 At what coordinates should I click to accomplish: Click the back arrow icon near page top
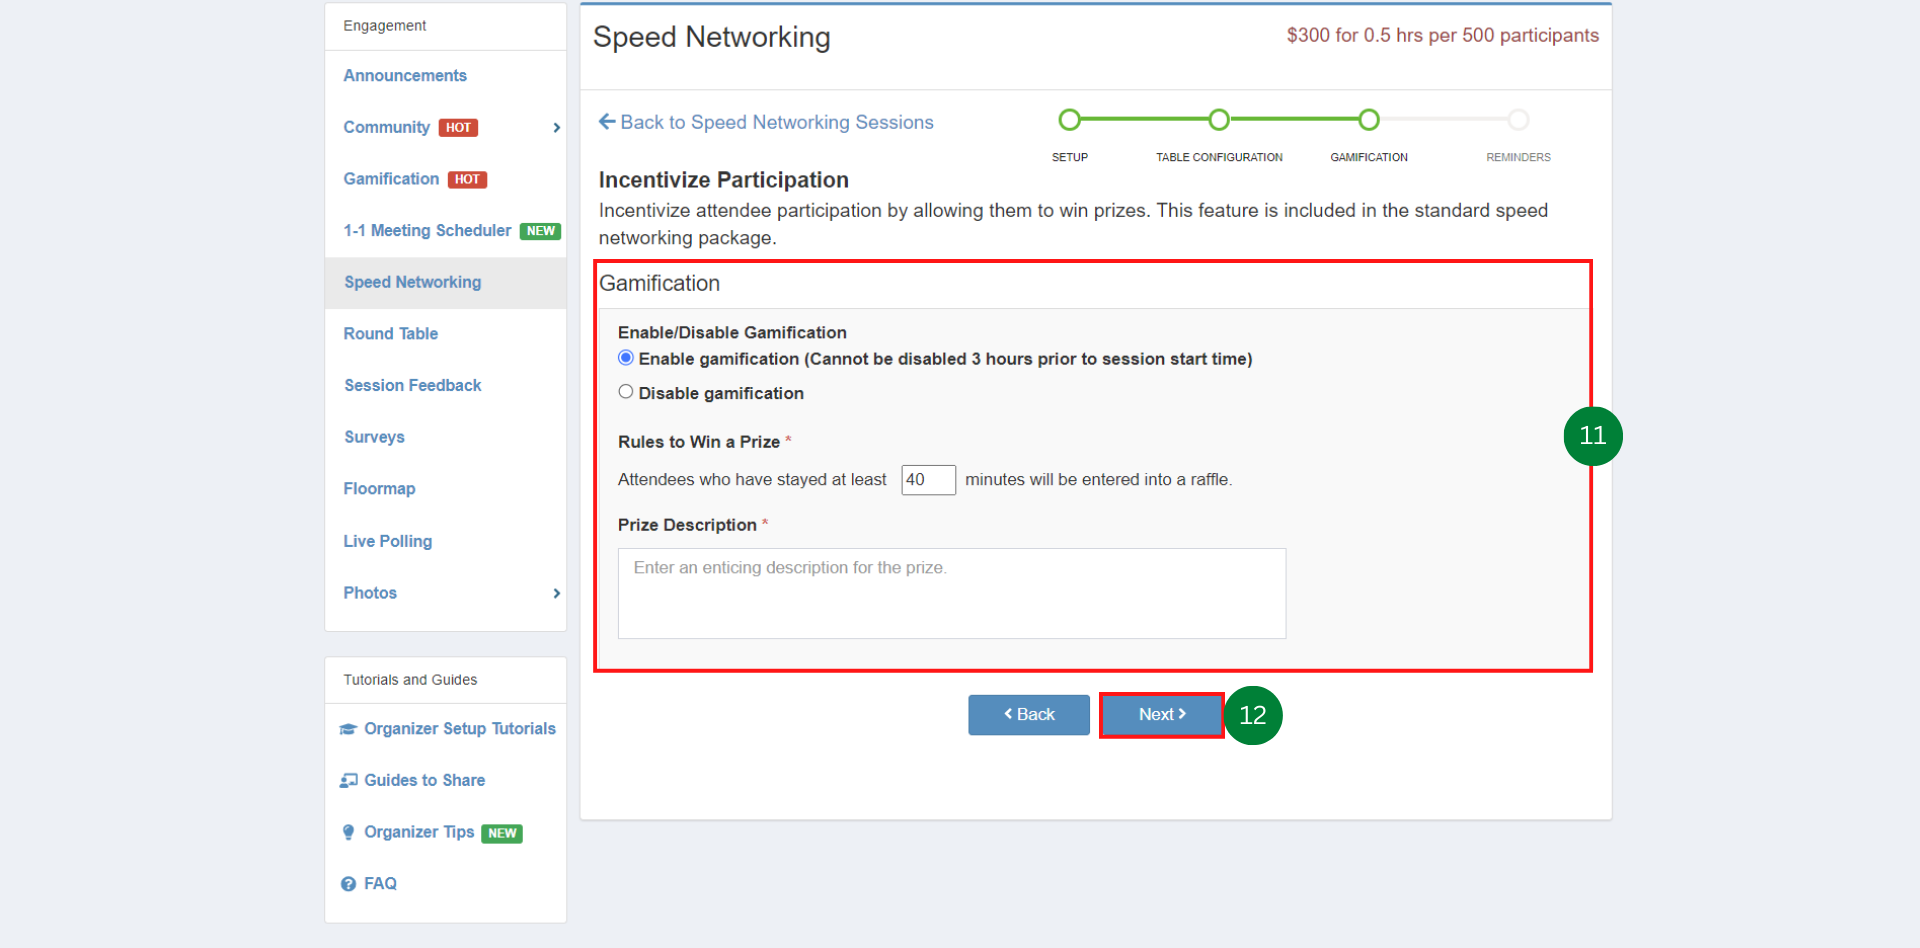(x=606, y=121)
